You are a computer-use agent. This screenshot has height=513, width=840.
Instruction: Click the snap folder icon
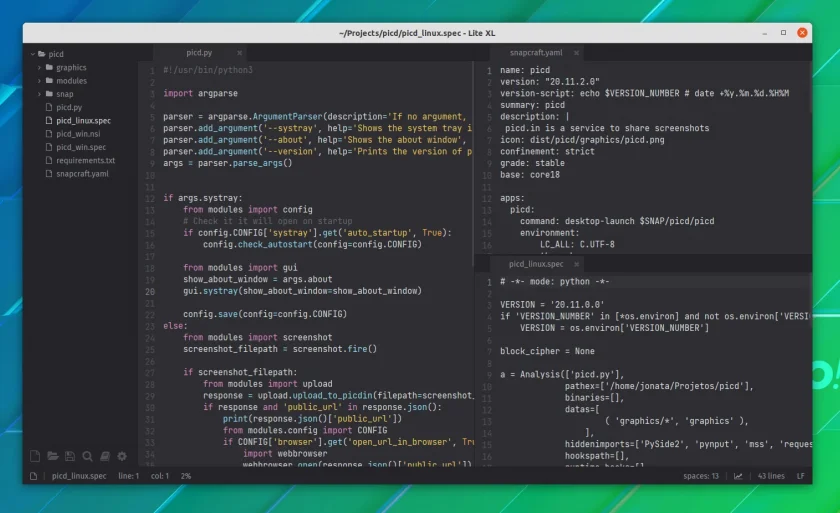coord(49,94)
